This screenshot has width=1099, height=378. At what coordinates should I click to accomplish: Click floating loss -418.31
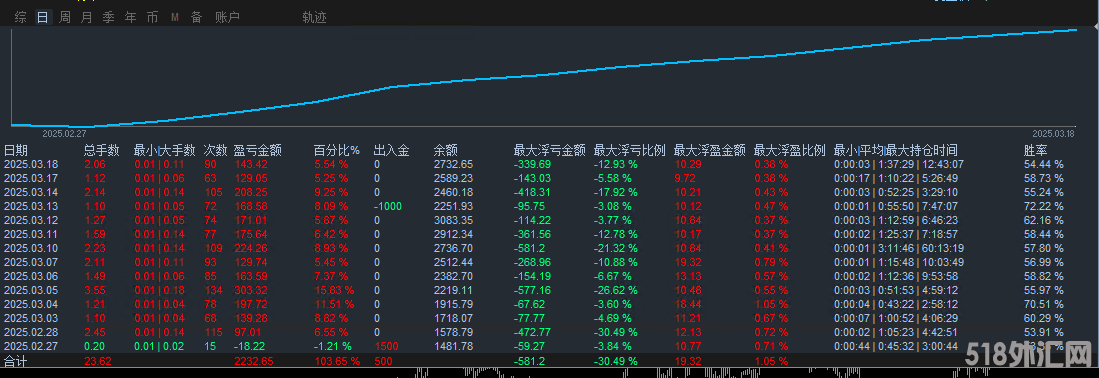click(x=532, y=192)
